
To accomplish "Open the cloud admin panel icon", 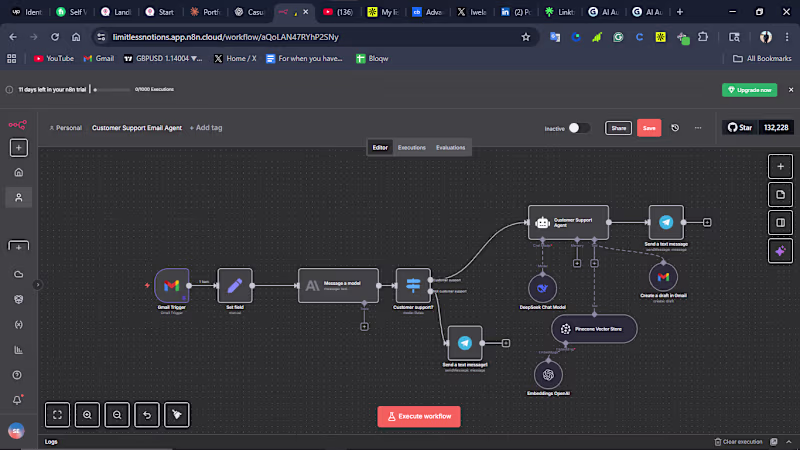I will click(19, 274).
